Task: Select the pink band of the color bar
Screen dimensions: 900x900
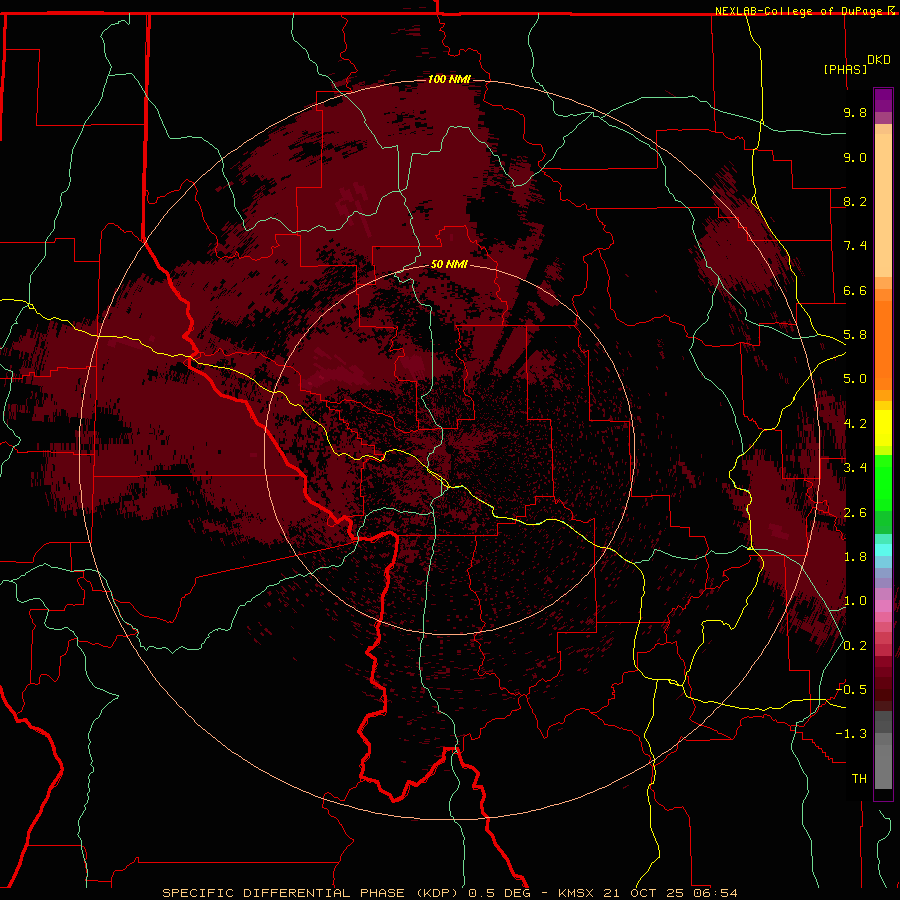Action: [883, 606]
